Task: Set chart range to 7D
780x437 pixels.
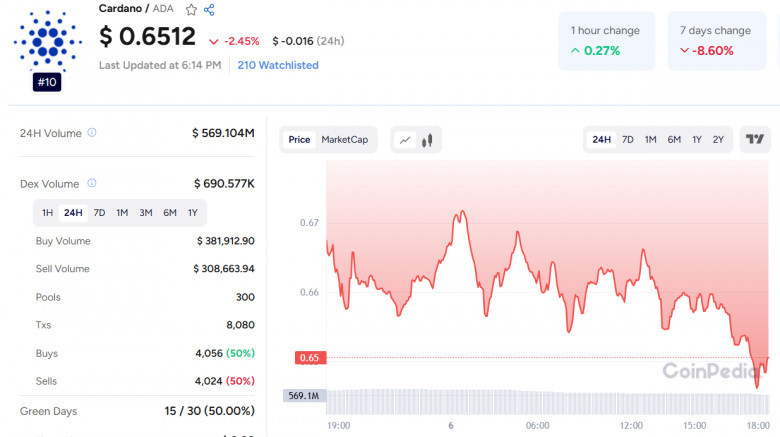Action: pyautogui.click(x=628, y=140)
